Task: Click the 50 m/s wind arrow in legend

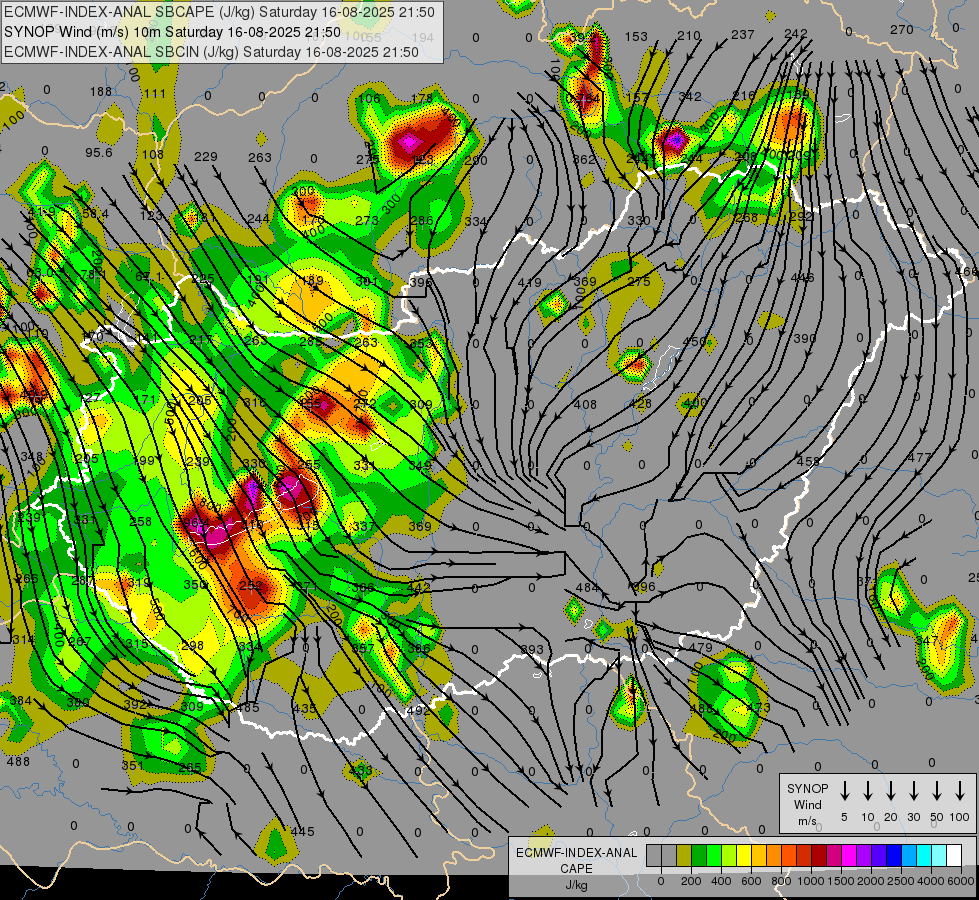Action: (x=937, y=791)
